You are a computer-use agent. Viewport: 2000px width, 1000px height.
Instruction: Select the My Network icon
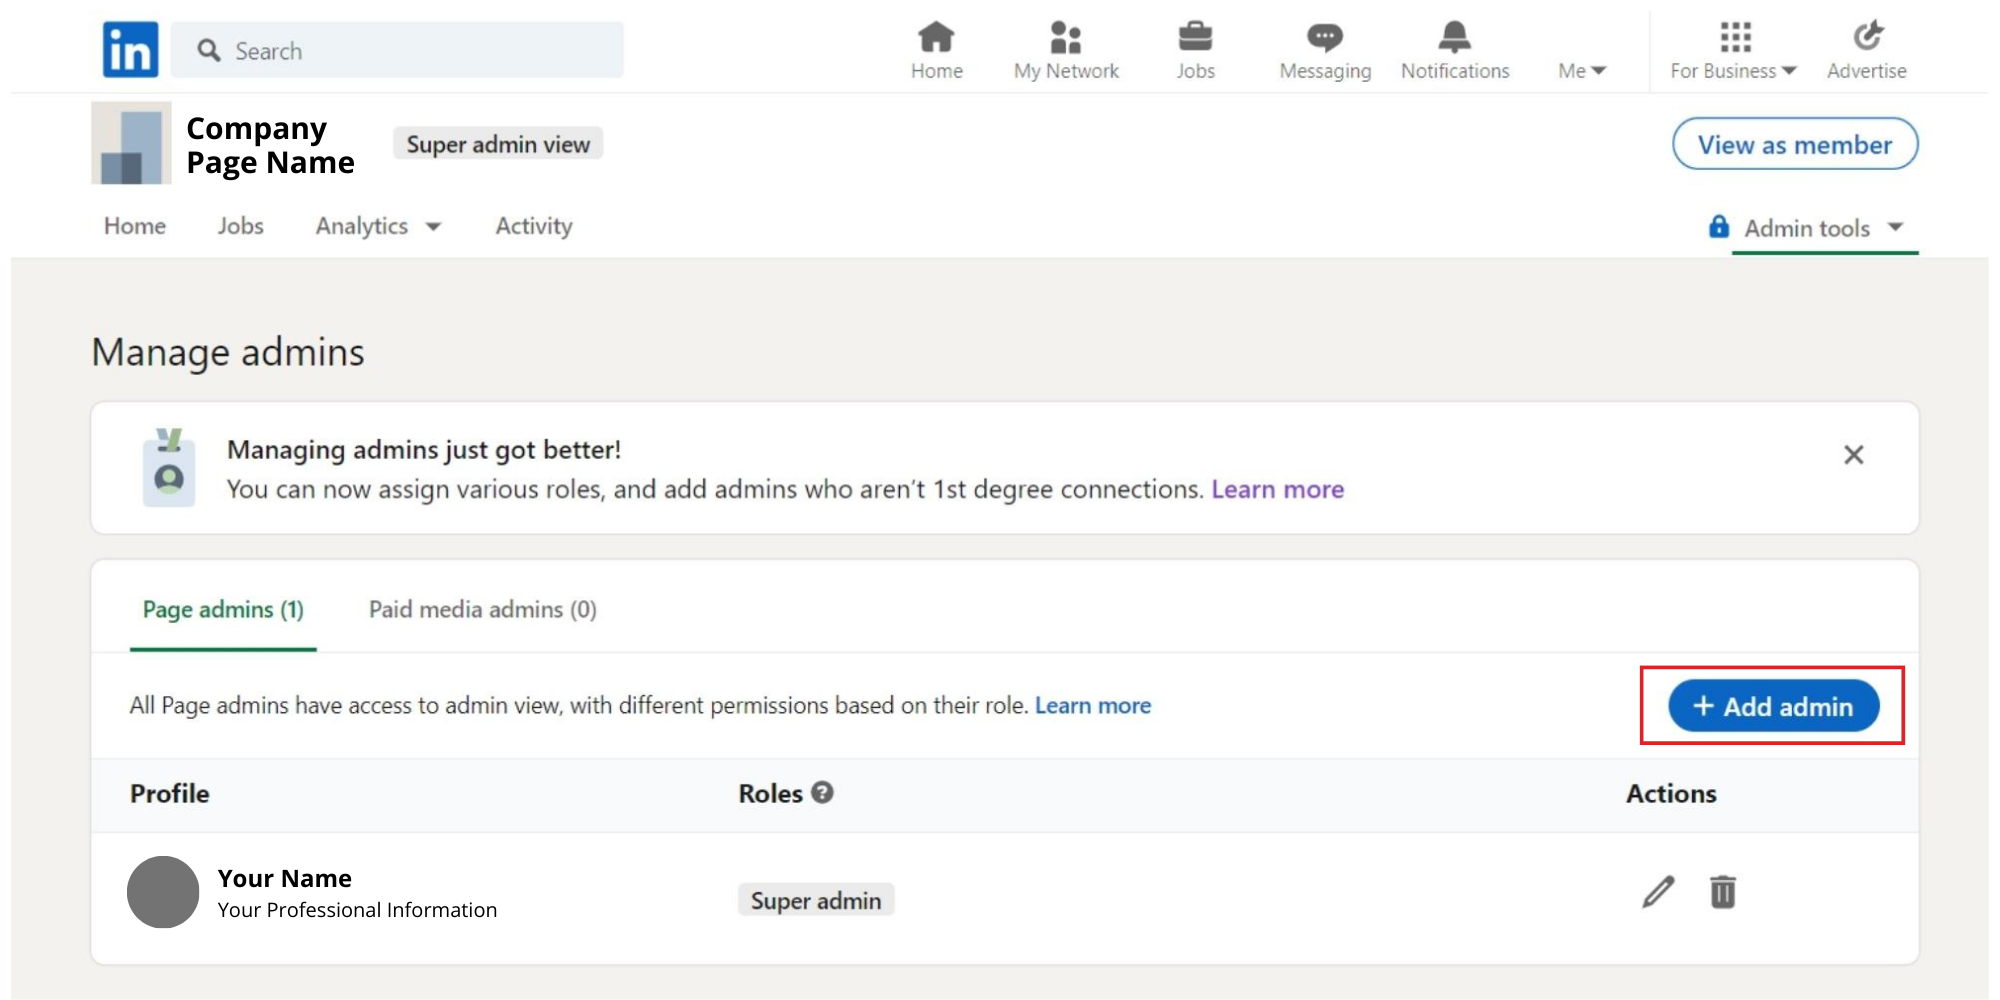pos(1064,40)
